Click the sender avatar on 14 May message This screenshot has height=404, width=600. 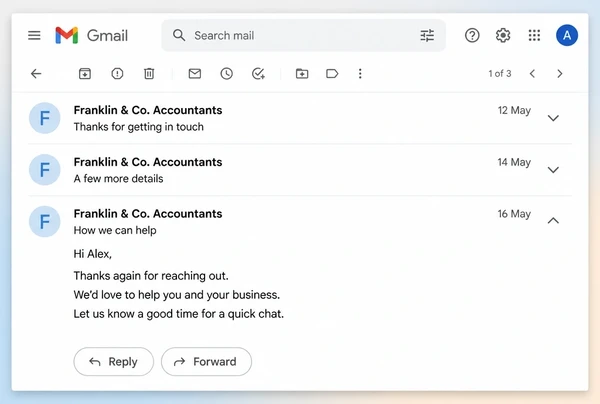[x=45, y=169]
